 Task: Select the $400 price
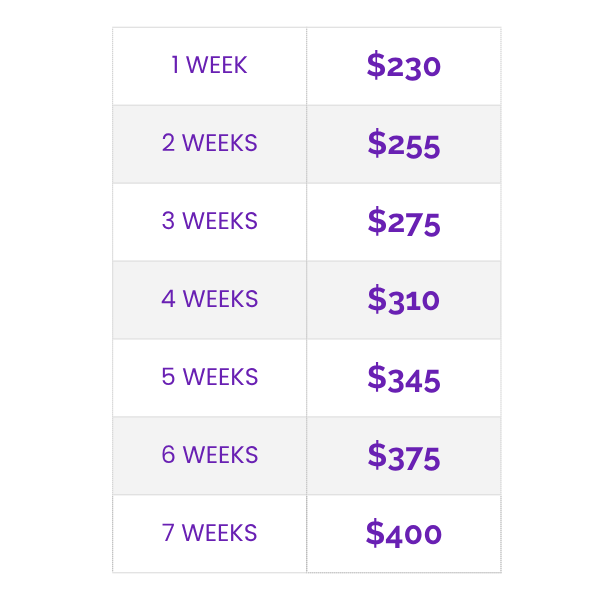[403, 533]
